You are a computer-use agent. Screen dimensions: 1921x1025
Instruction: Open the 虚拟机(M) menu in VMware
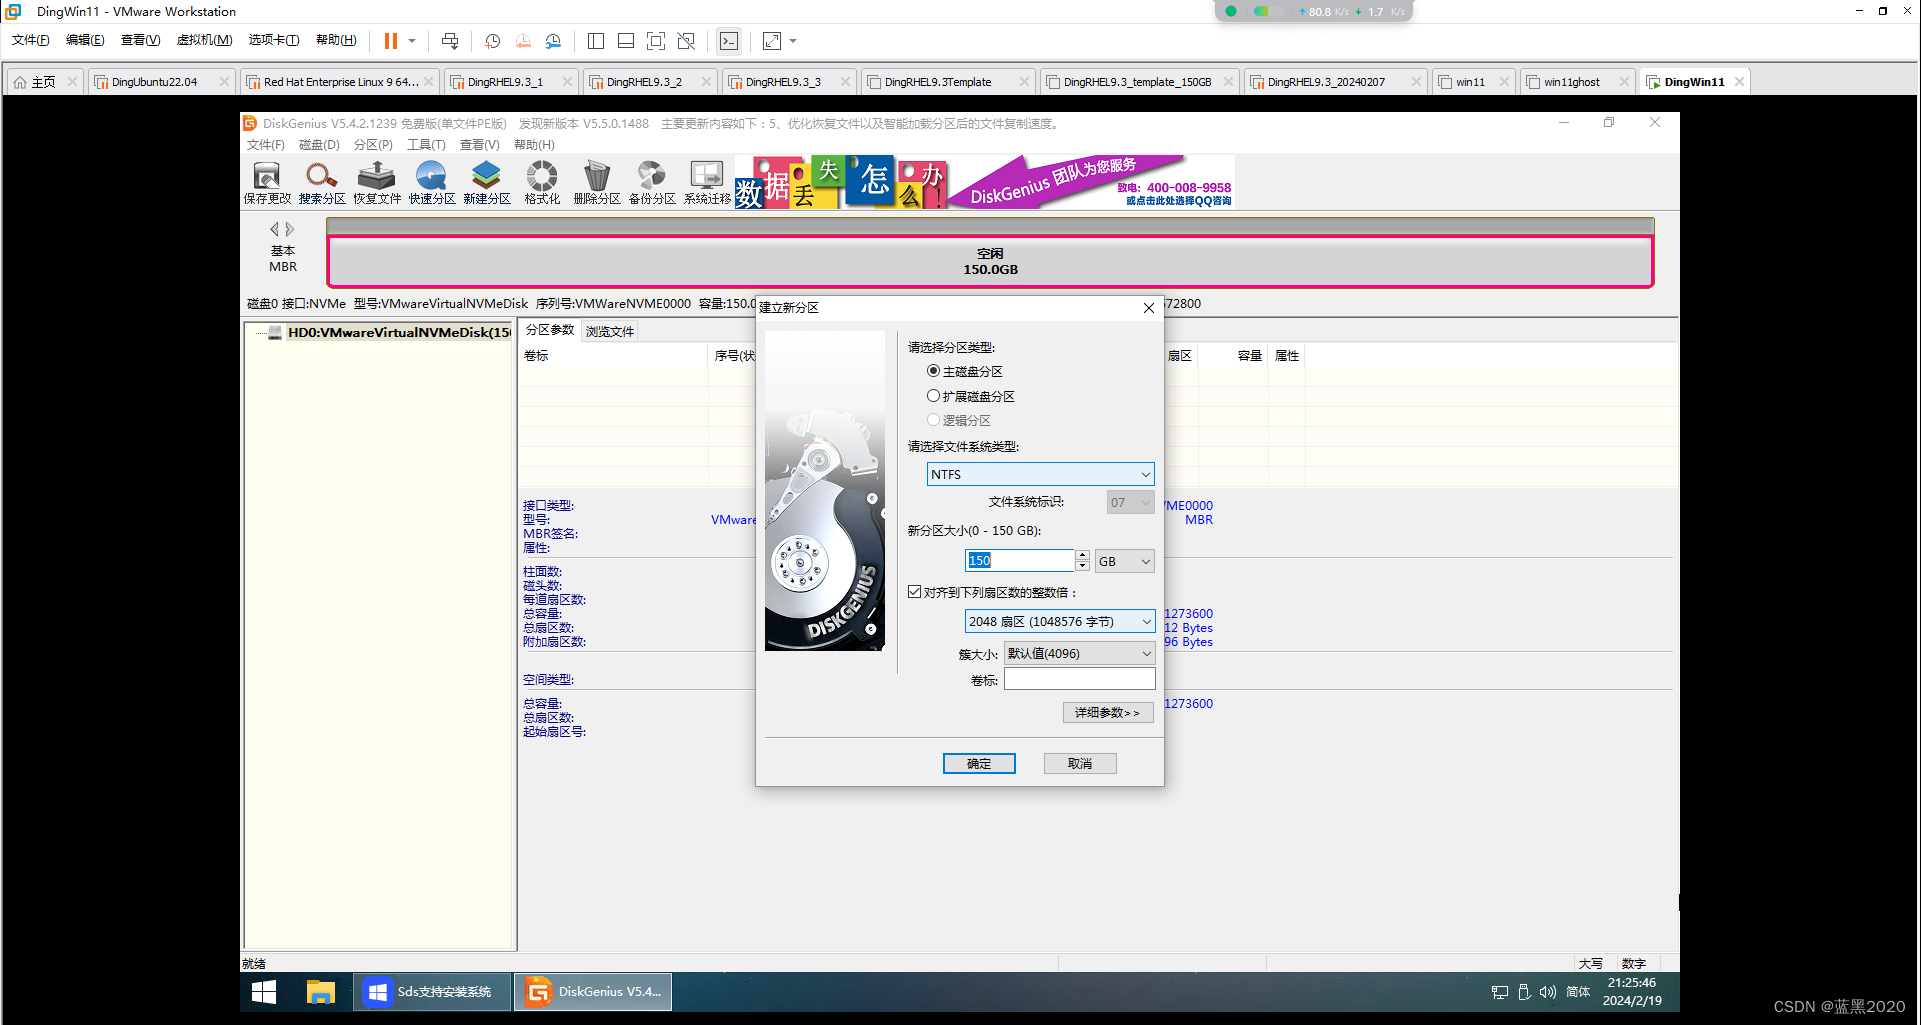(204, 40)
